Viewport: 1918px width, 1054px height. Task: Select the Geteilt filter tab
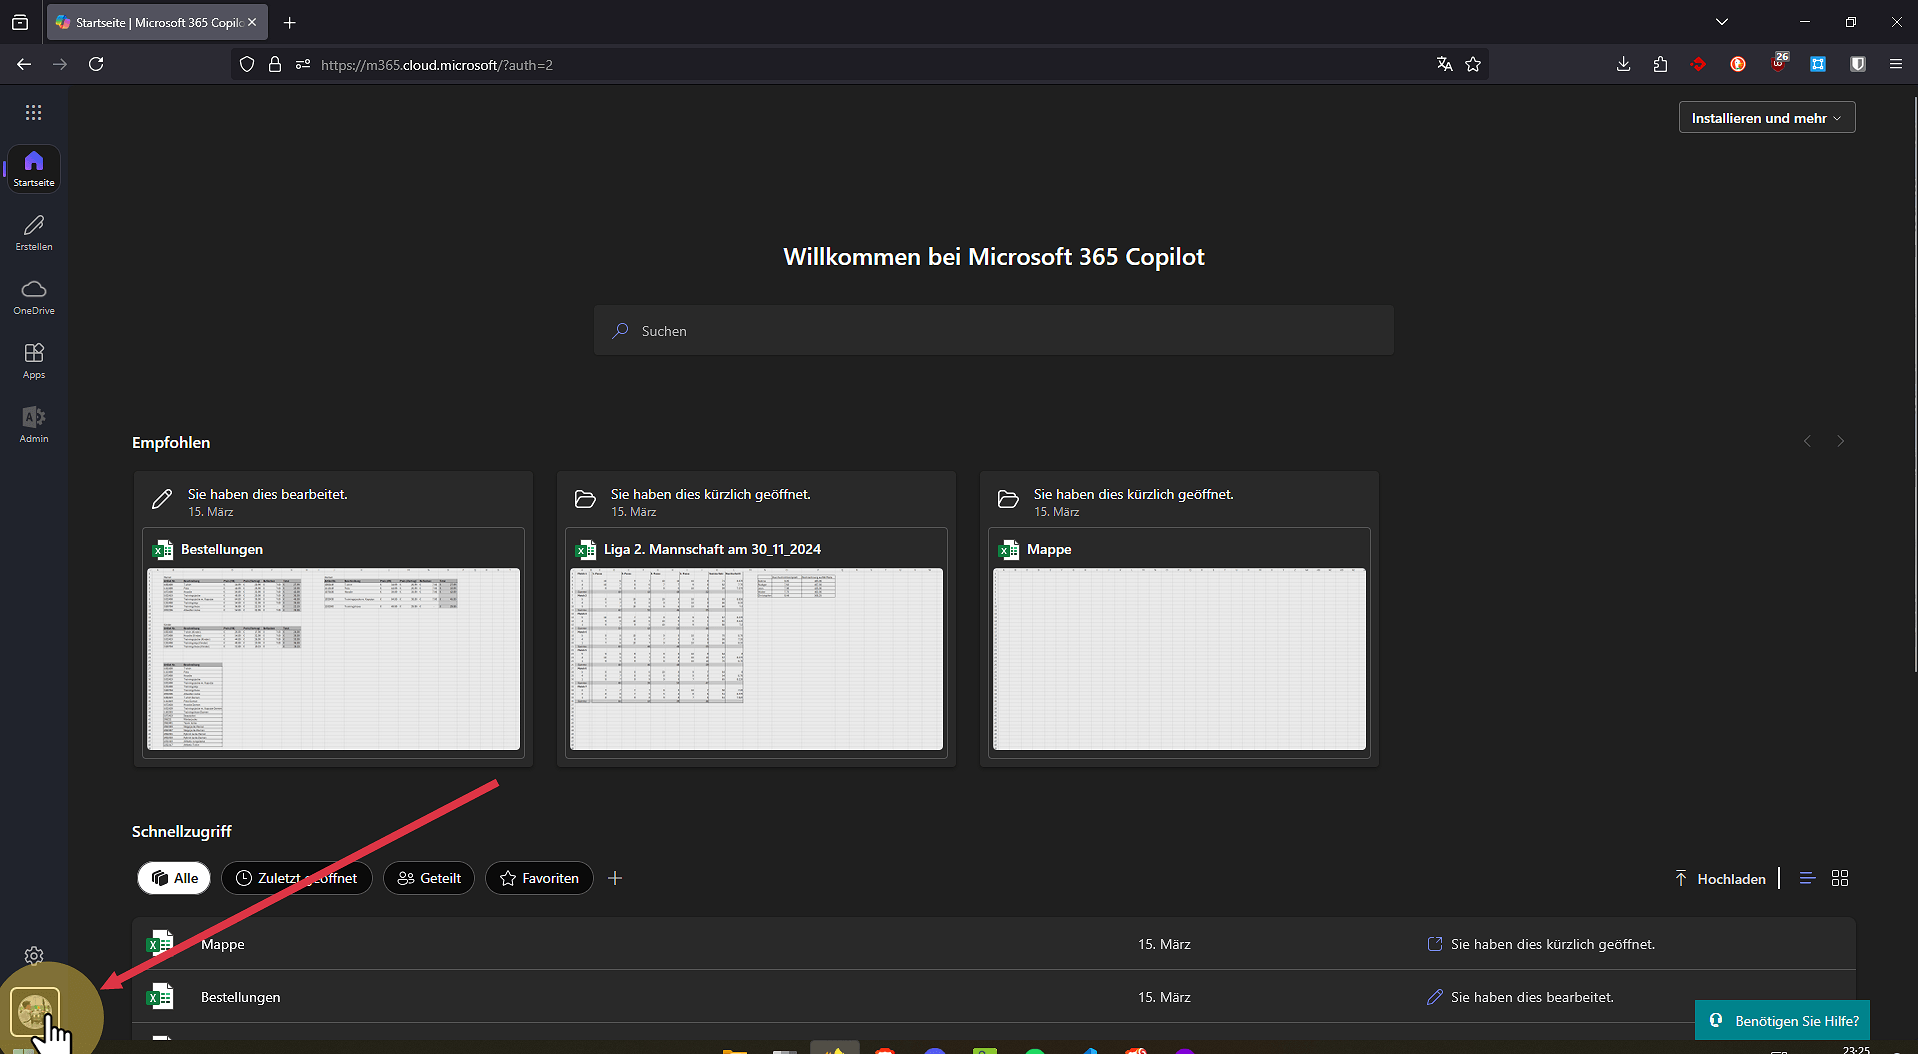(429, 878)
